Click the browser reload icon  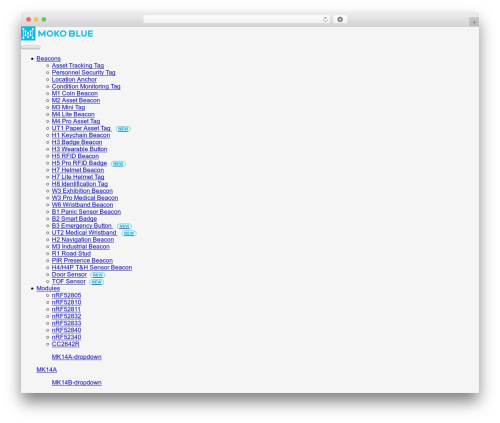click(325, 20)
